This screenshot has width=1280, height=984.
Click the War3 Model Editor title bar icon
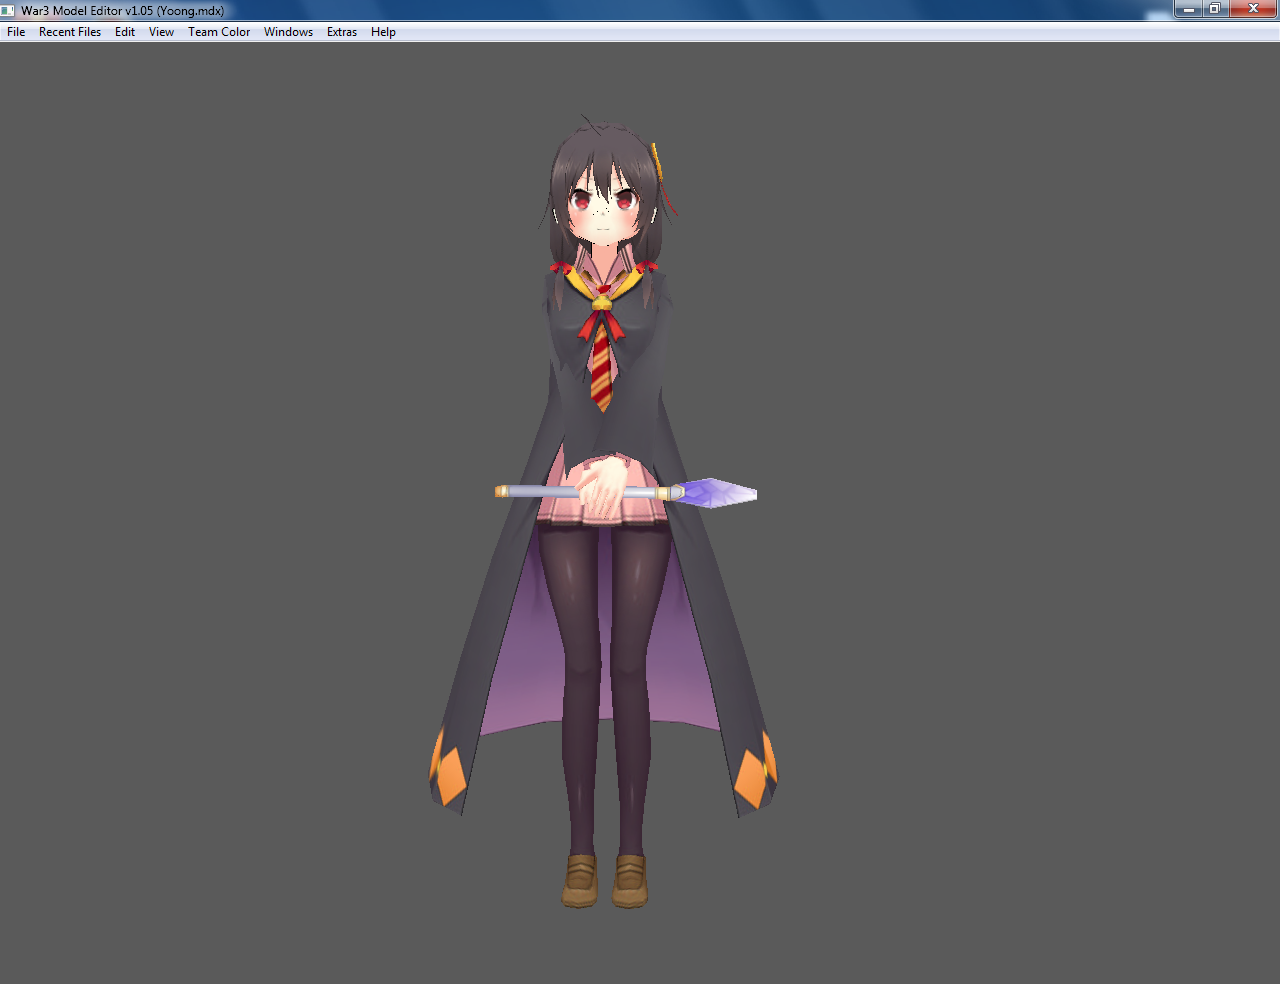9,10
